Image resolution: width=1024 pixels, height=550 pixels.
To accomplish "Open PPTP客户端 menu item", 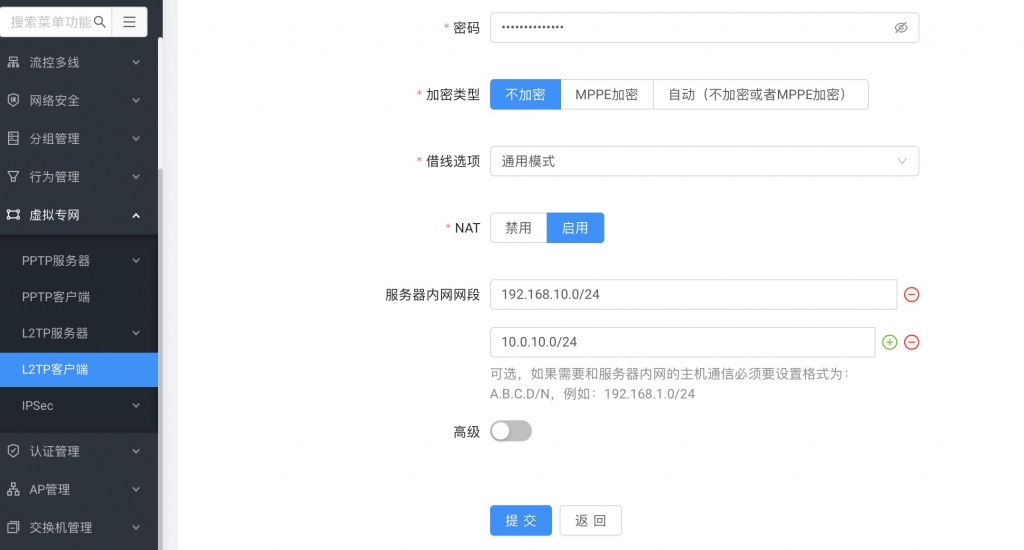I will 79,297.
